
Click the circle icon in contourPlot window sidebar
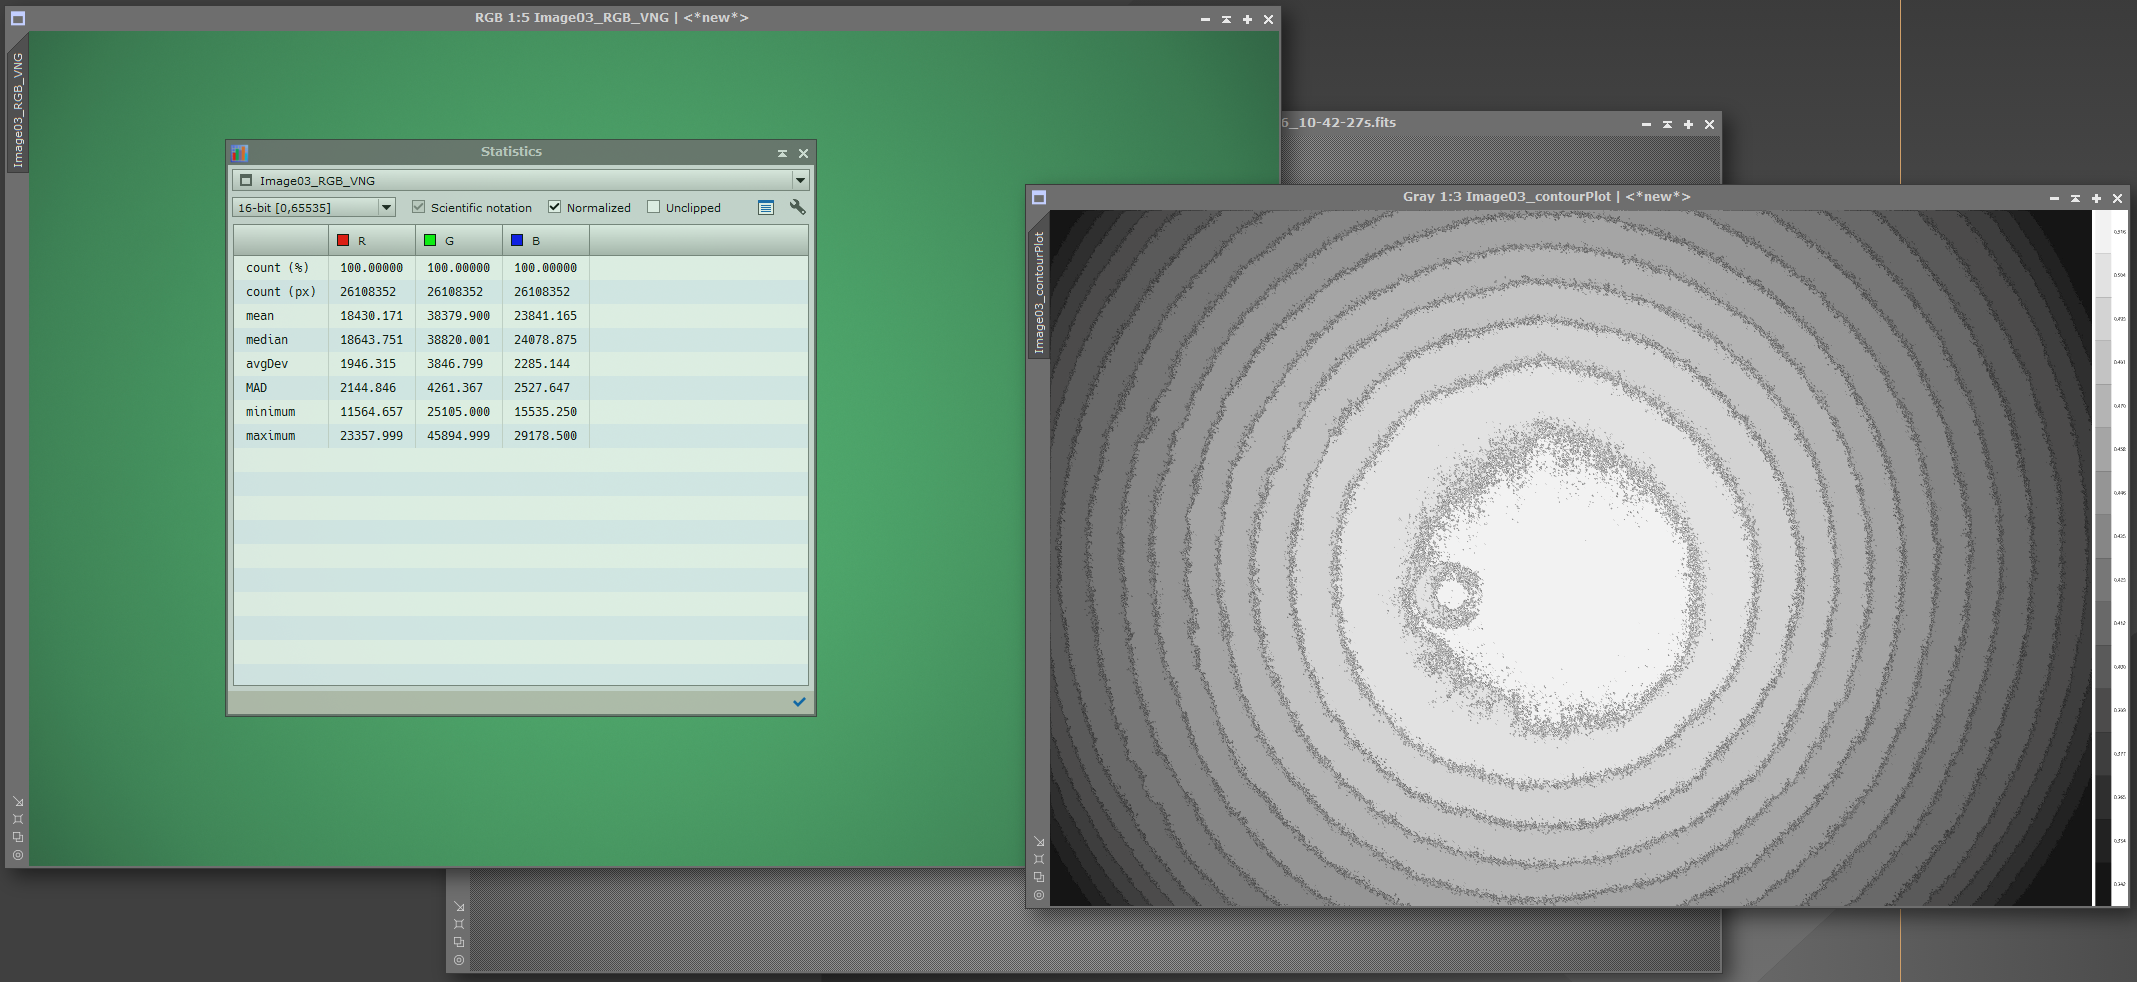point(1039,895)
